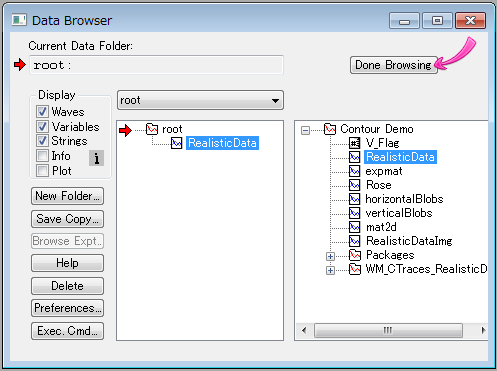Click the Data Browser title bar icon
Viewport: 497px width, 371px height.
[x=19, y=20]
